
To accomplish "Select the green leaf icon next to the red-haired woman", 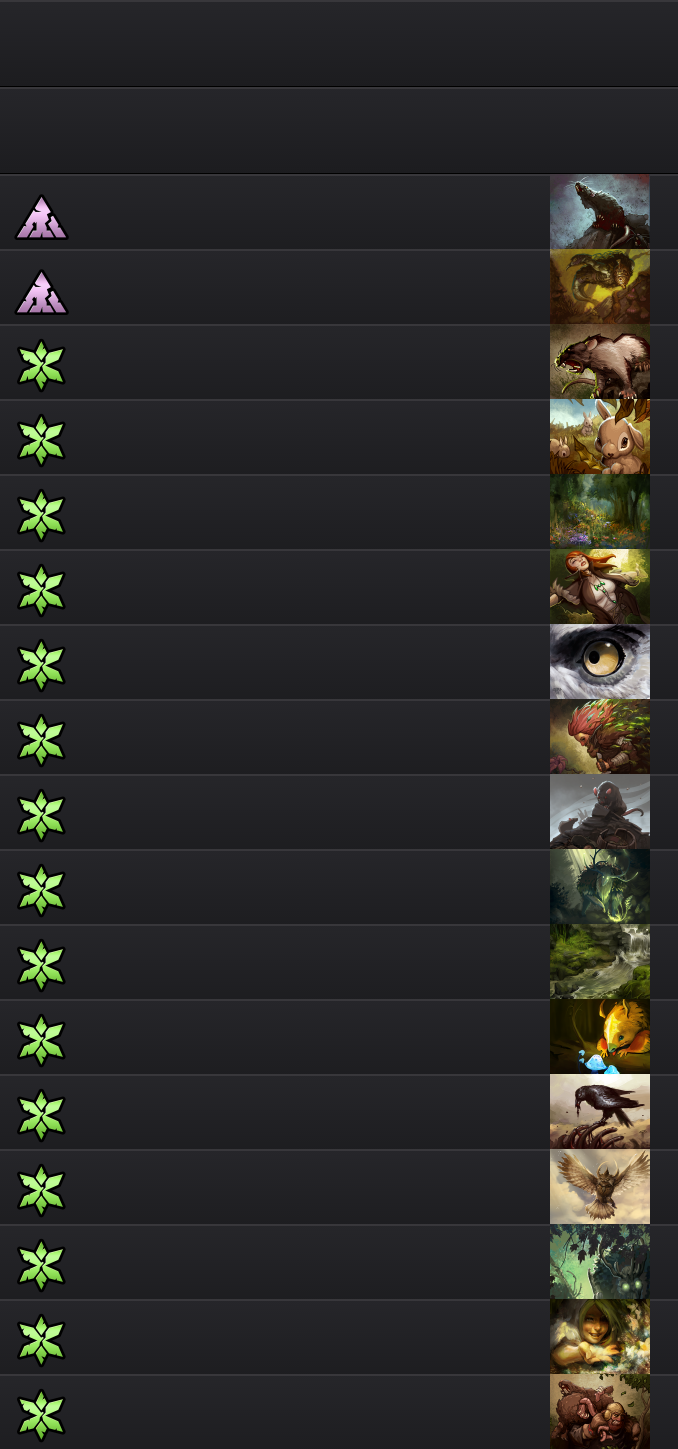I will click(41, 590).
